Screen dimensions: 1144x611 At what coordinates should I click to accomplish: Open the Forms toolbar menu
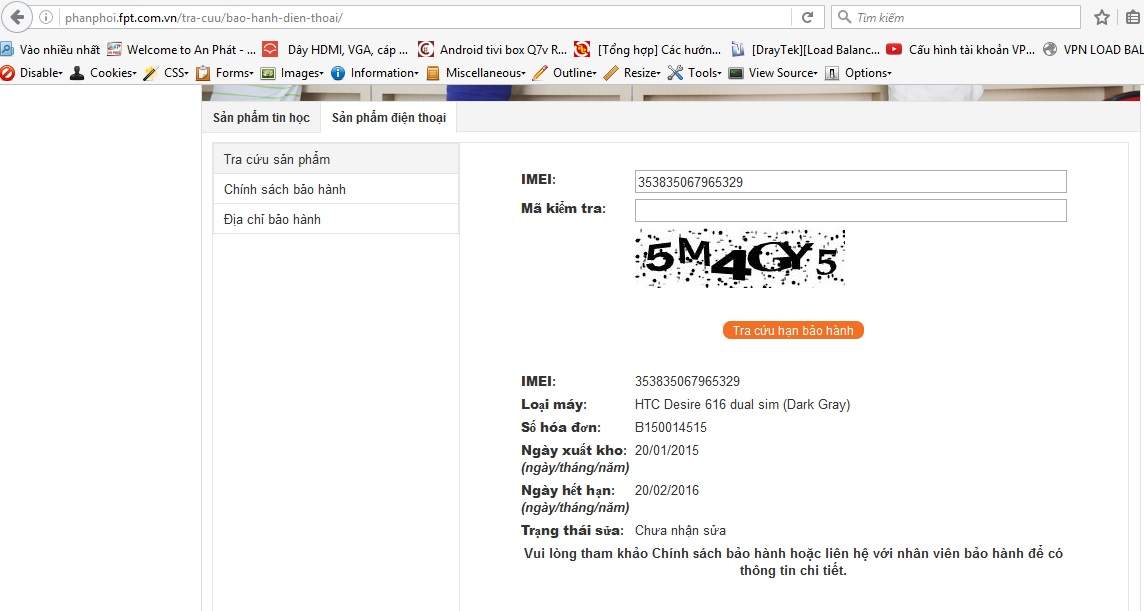225,73
